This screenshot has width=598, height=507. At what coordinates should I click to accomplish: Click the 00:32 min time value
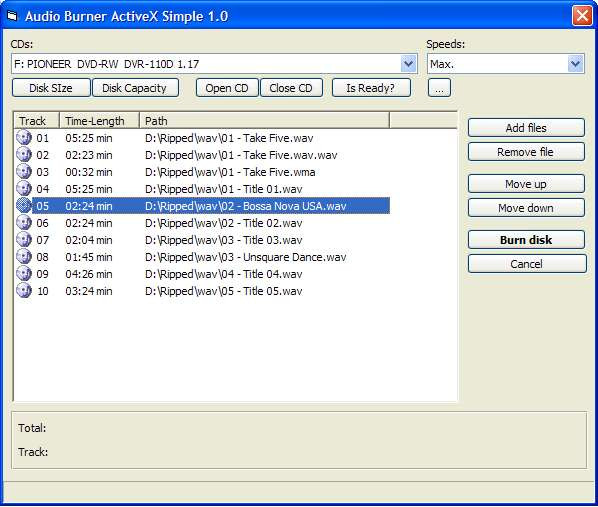[88, 172]
